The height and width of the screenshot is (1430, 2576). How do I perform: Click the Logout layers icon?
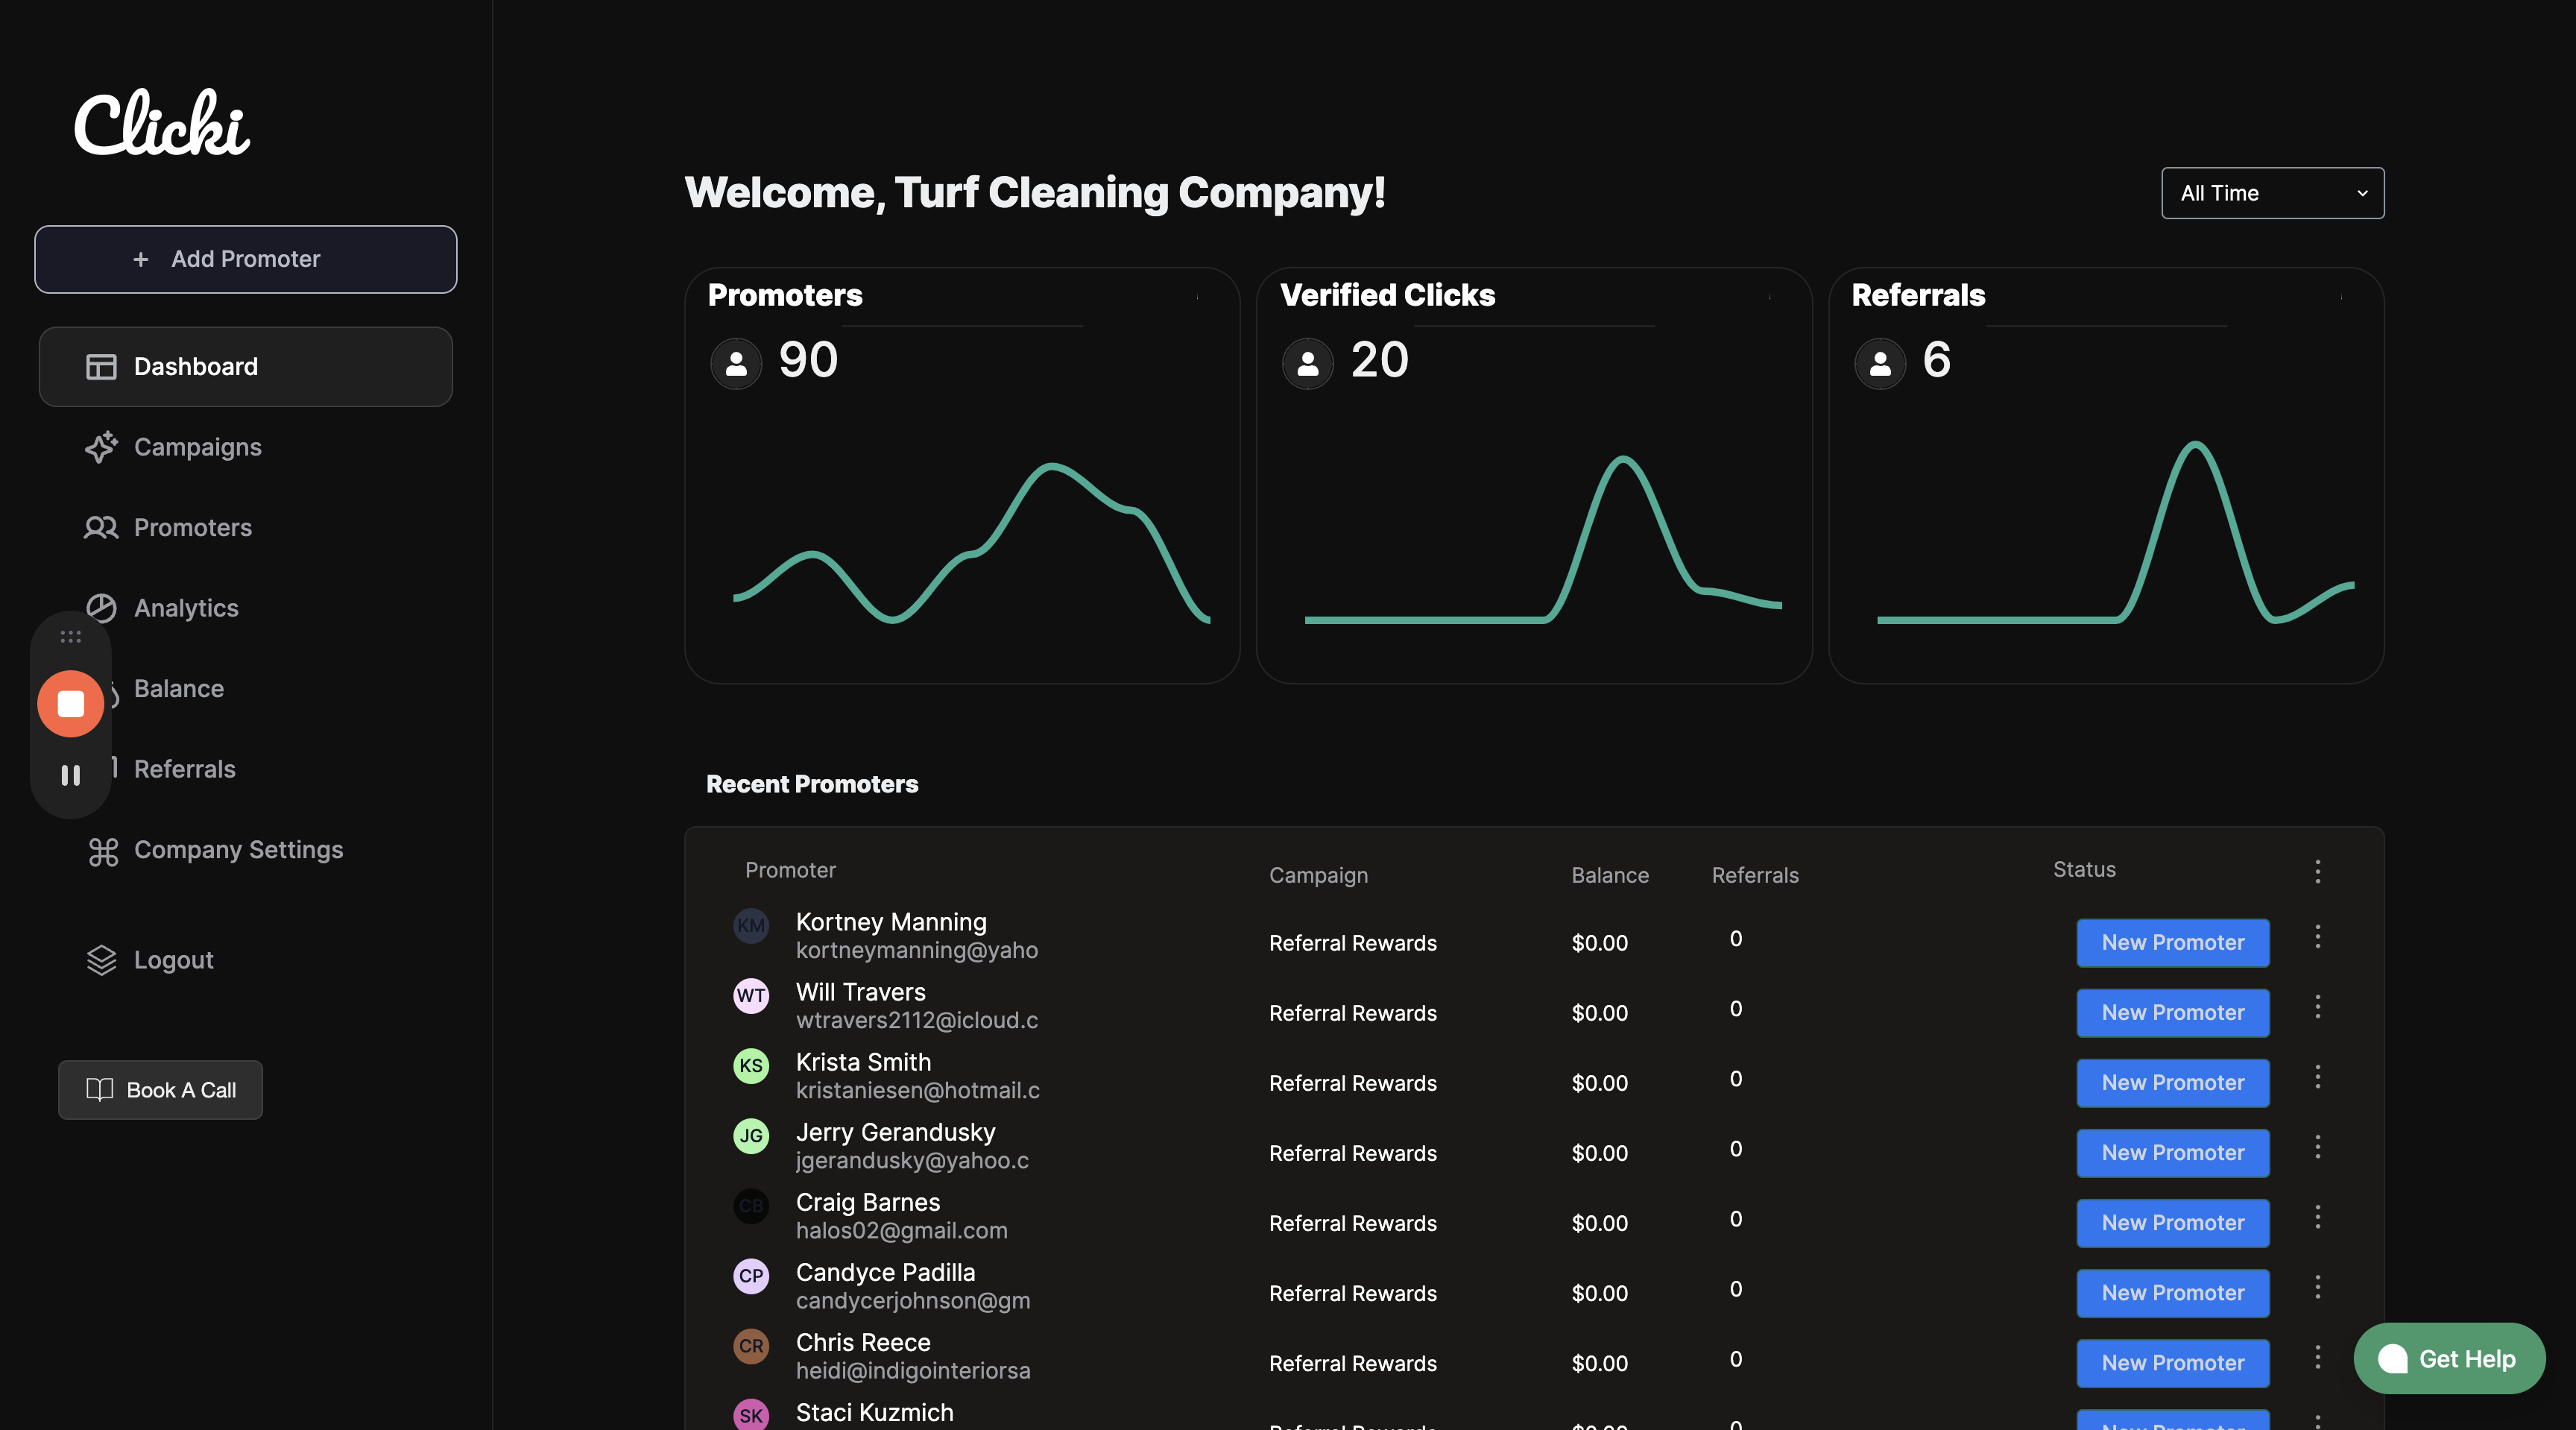click(x=101, y=960)
